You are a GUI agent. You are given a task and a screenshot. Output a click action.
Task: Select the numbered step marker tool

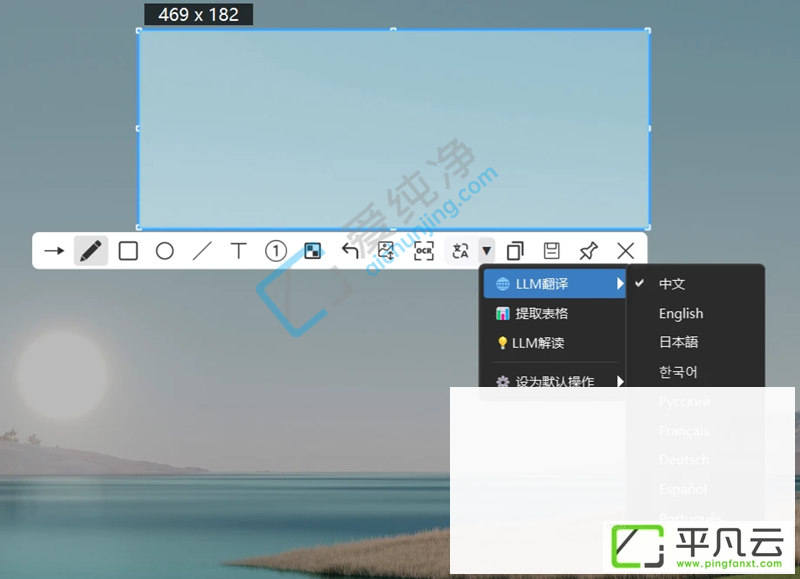pos(276,251)
